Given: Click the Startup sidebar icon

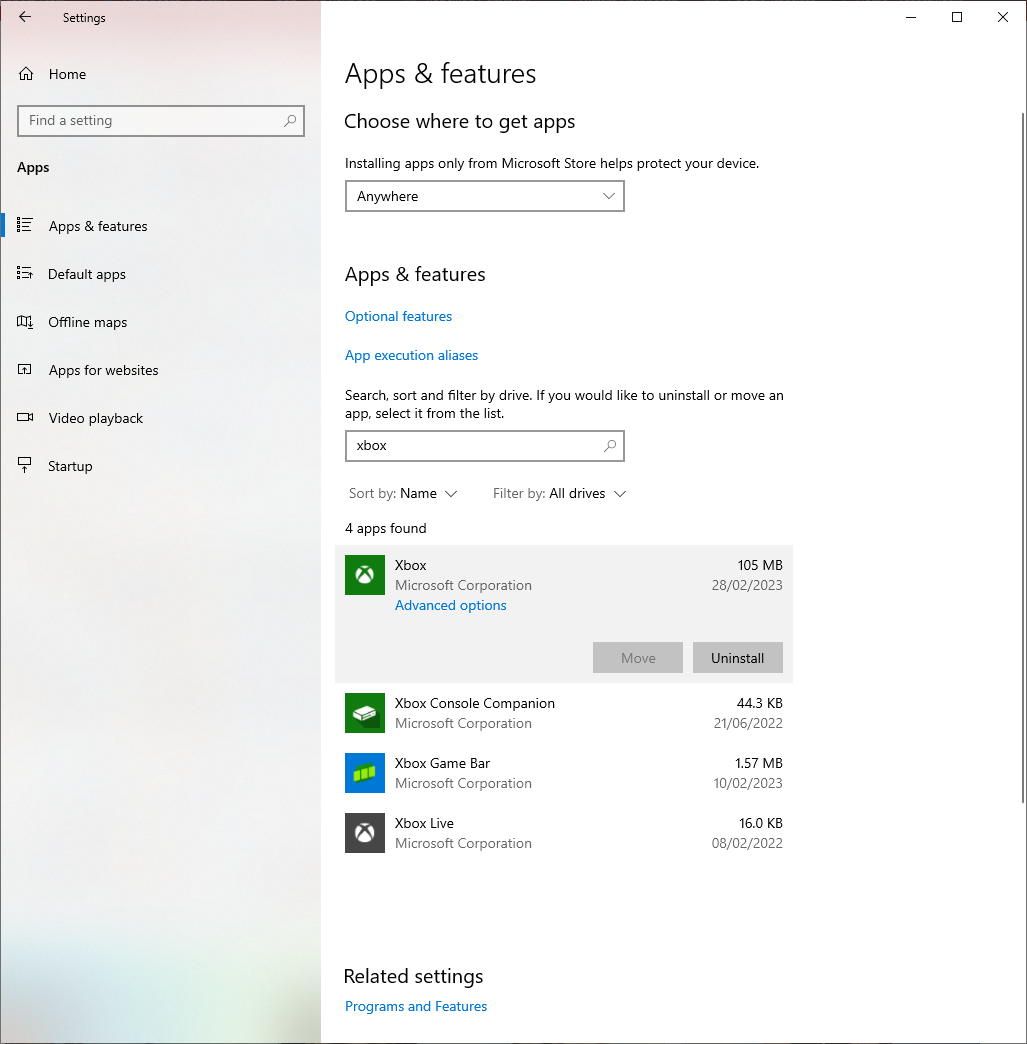Looking at the screenshot, I should (x=25, y=465).
